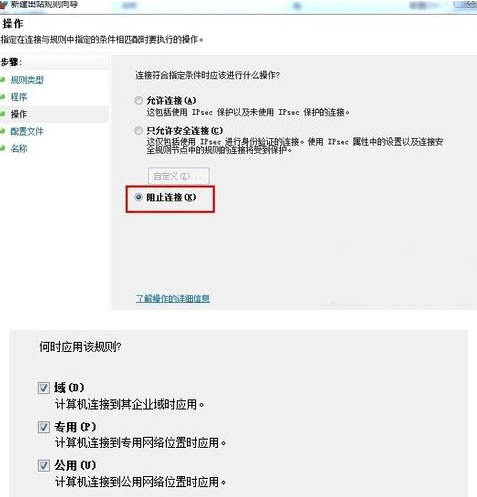Screen dimensions: 477x497
Task: Select 阻止连接 (K) radio button
Action: (x=138, y=197)
